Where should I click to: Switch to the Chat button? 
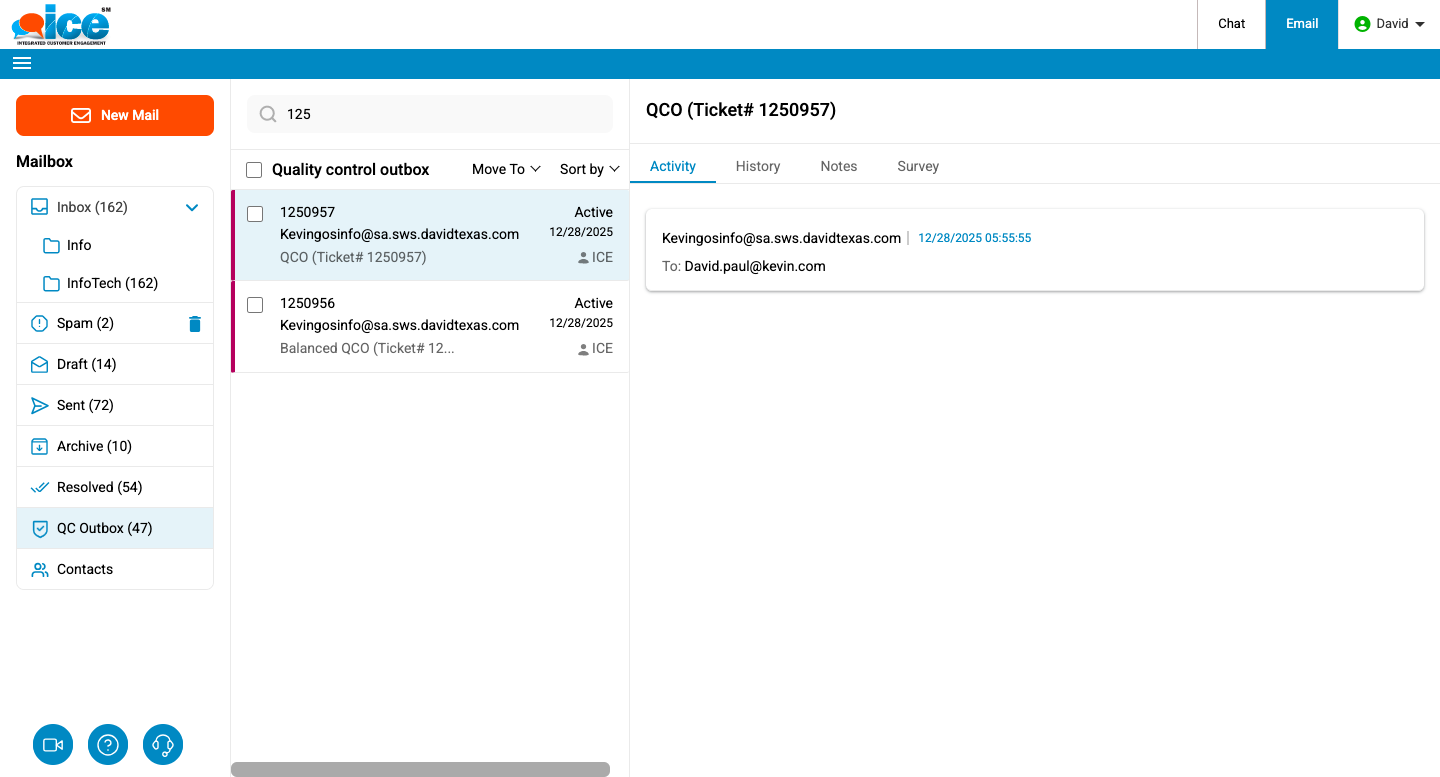coord(1231,24)
